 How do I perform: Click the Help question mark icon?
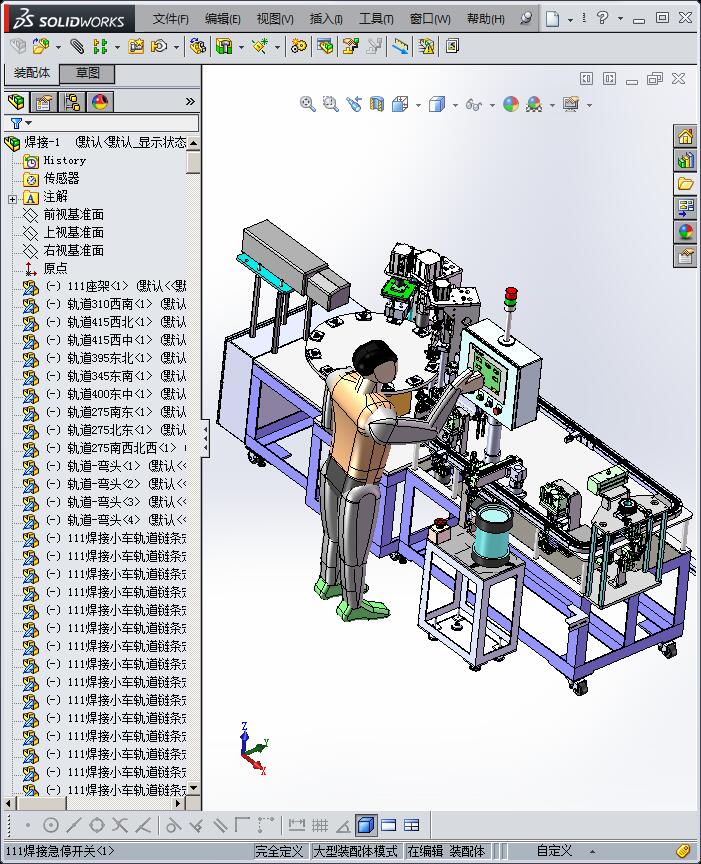point(602,18)
